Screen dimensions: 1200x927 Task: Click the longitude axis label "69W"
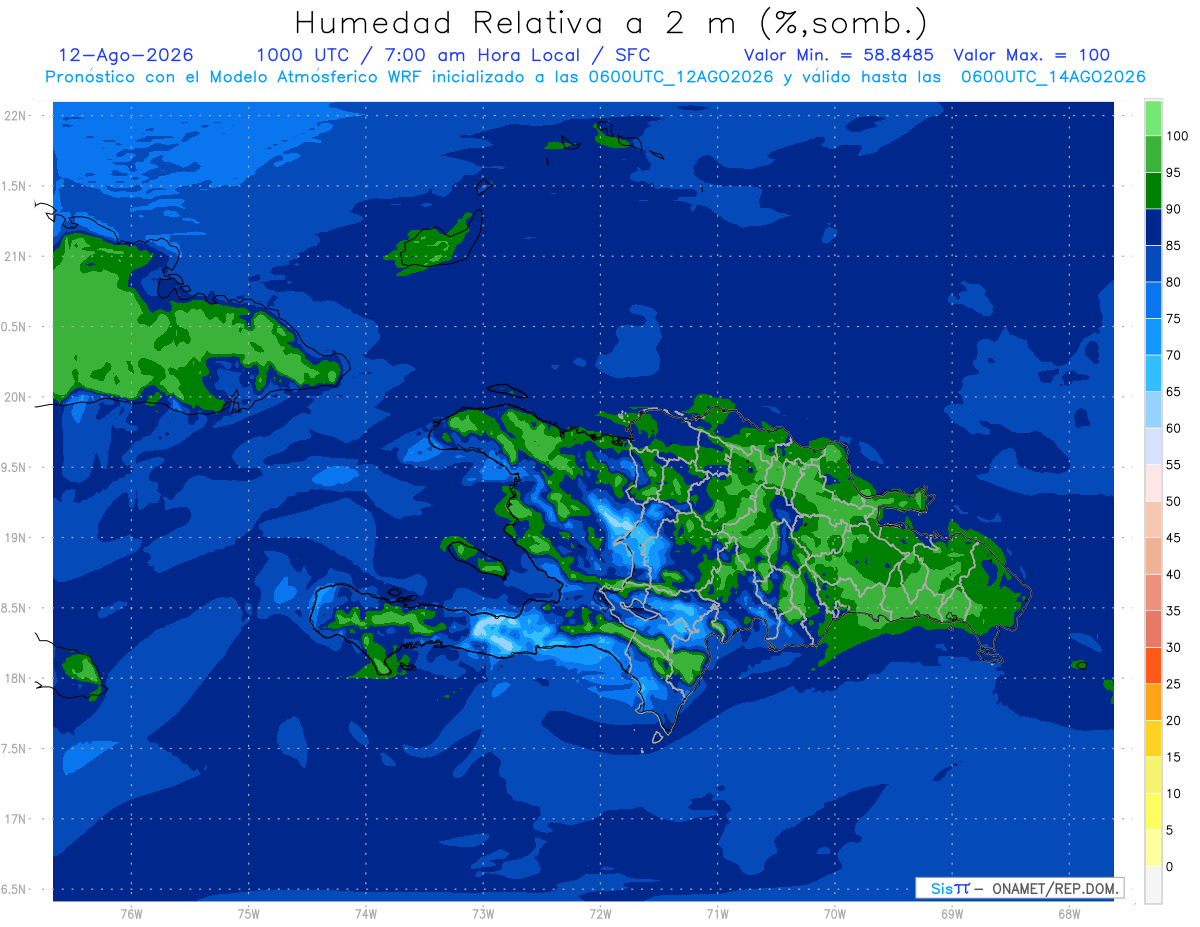[x=952, y=914]
